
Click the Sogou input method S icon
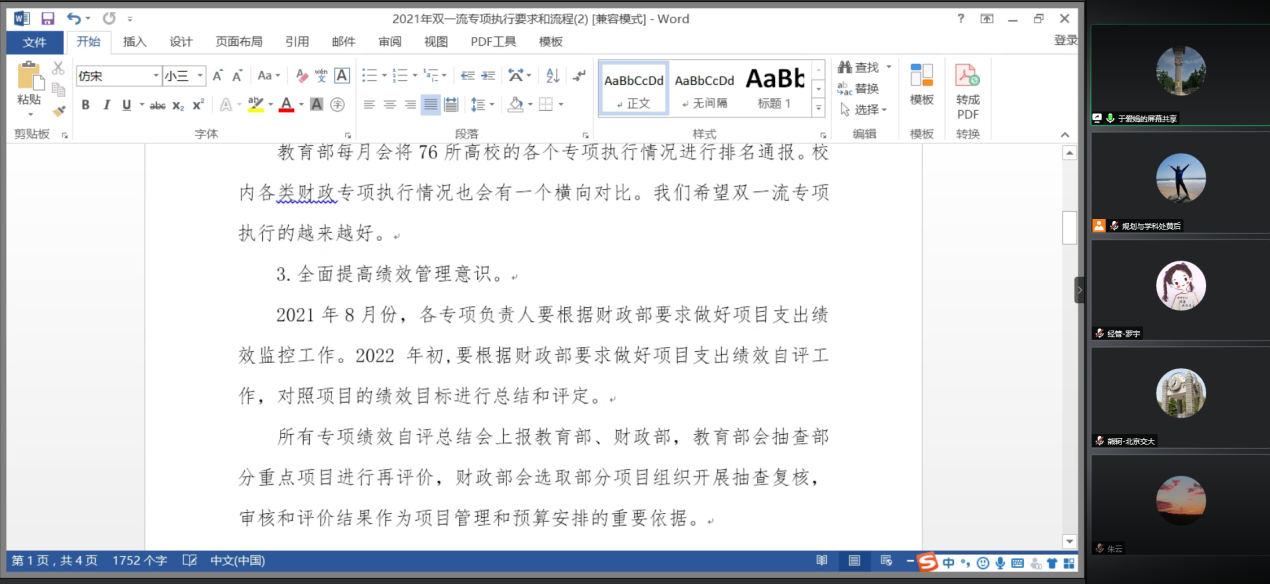[928, 562]
